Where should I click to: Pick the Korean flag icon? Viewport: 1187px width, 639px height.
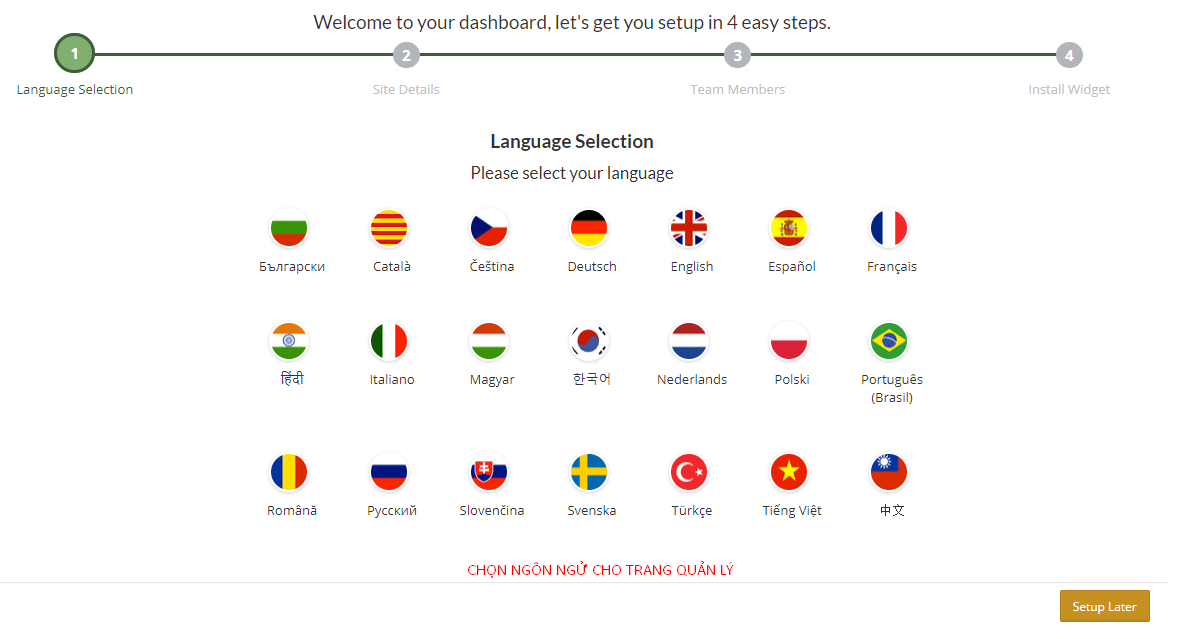pos(588,341)
